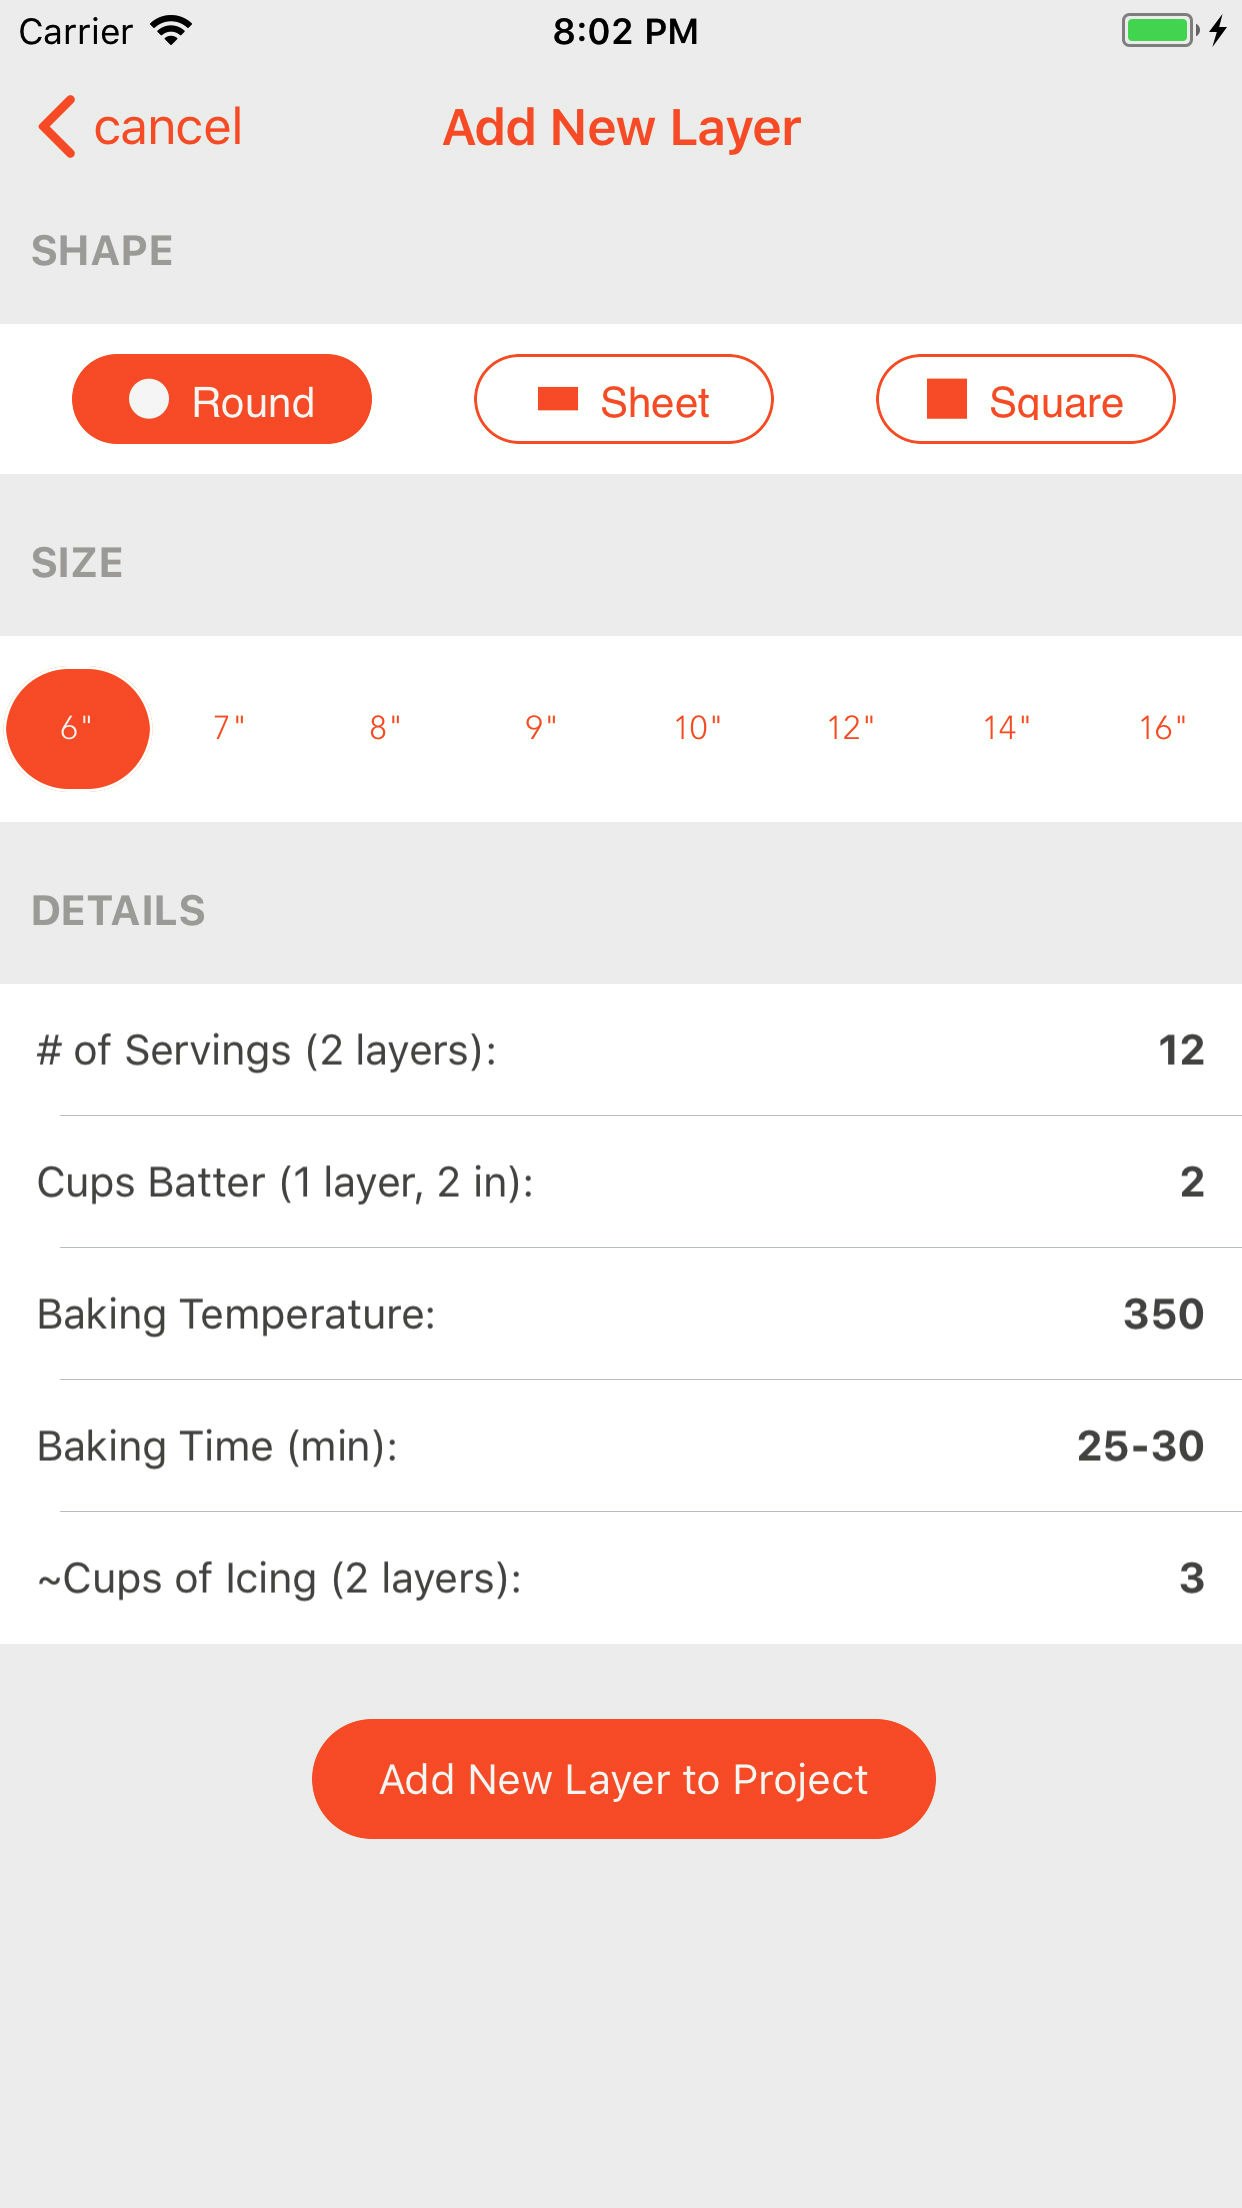Choose the 14" size
This screenshot has height=2208, width=1242.
click(1007, 728)
